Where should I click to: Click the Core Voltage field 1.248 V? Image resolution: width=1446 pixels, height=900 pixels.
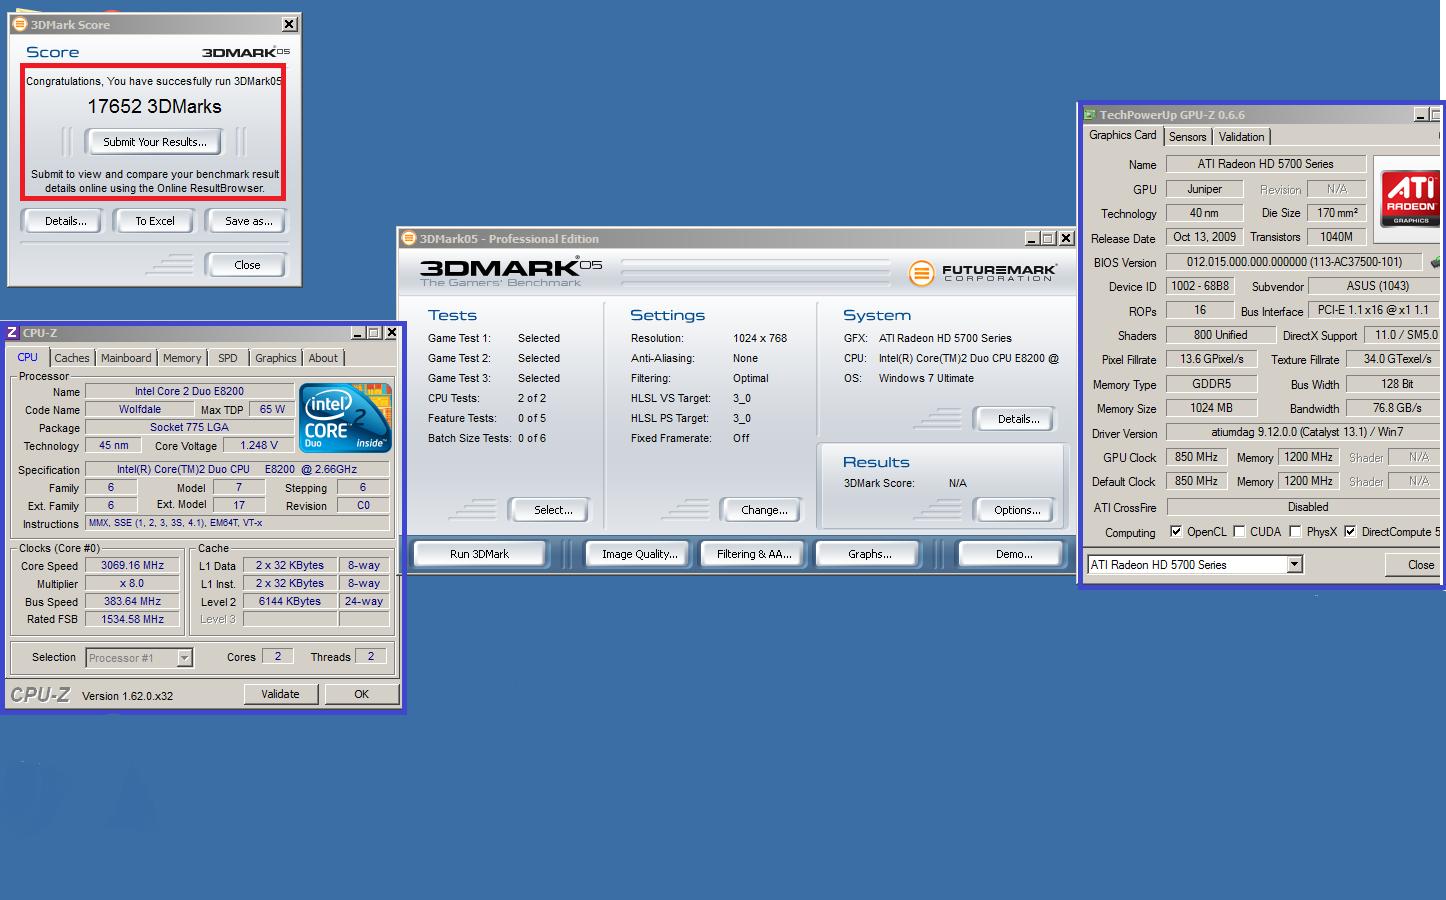[x=259, y=446]
